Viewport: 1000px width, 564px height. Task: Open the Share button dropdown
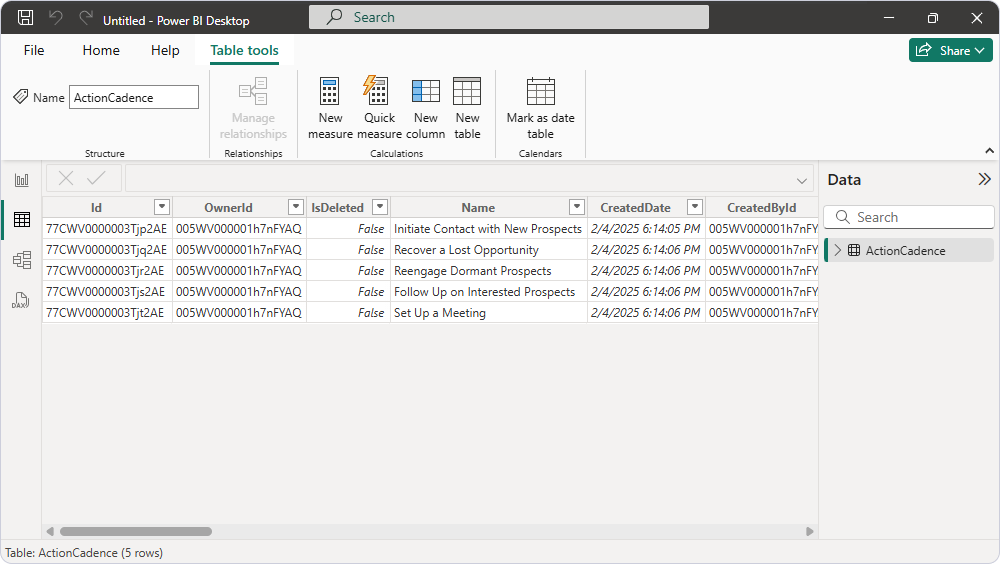tap(951, 50)
